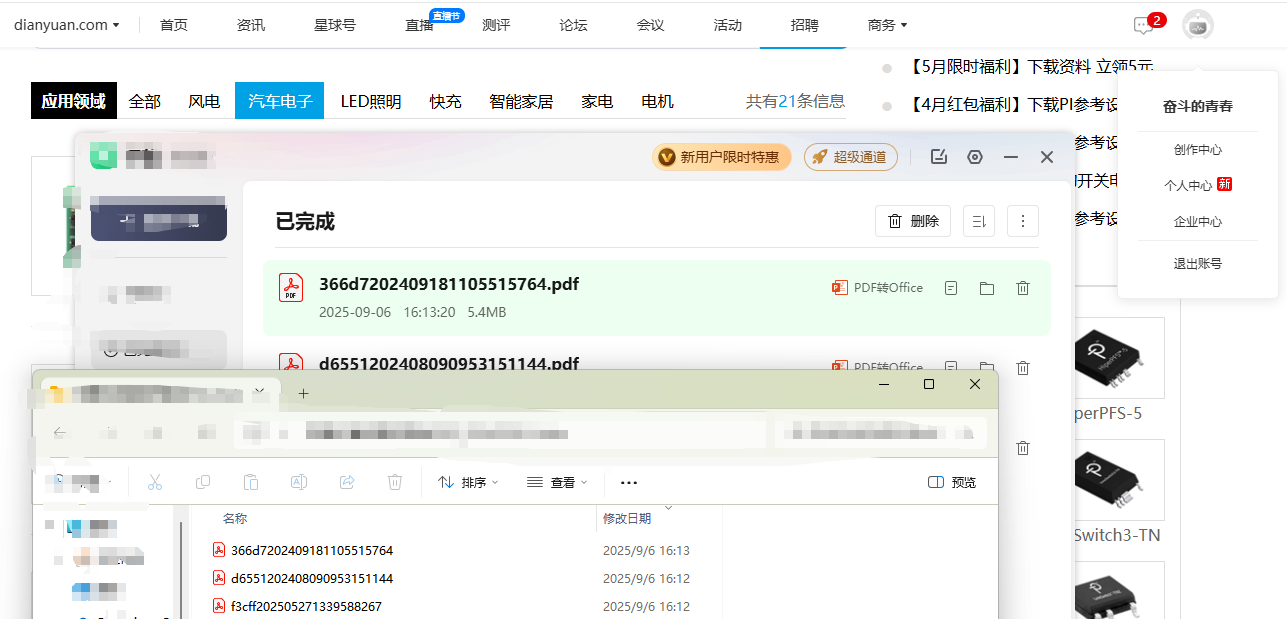
Task: Click the 删除 button in completed downloads
Action: coord(913,221)
